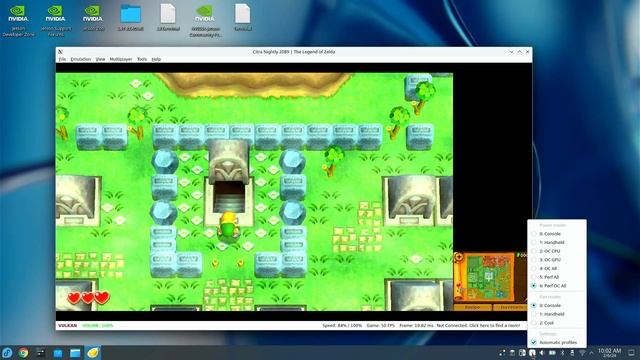
Task: Open the Wi-Fi network tray icon
Action: [582, 353]
